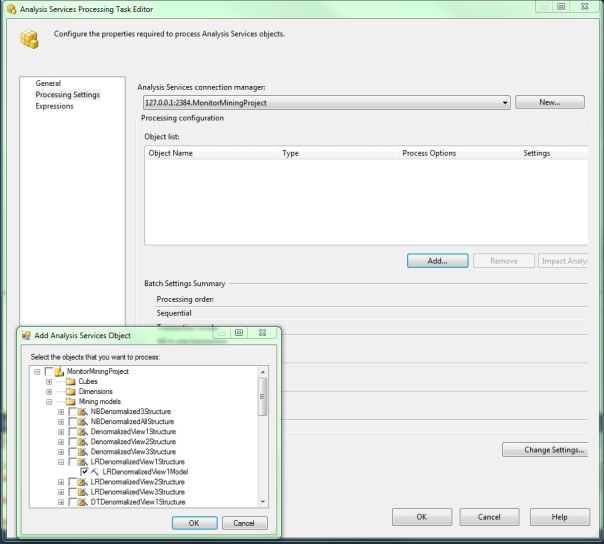Open the General page
This screenshot has height=544, width=604.
coord(48,83)
